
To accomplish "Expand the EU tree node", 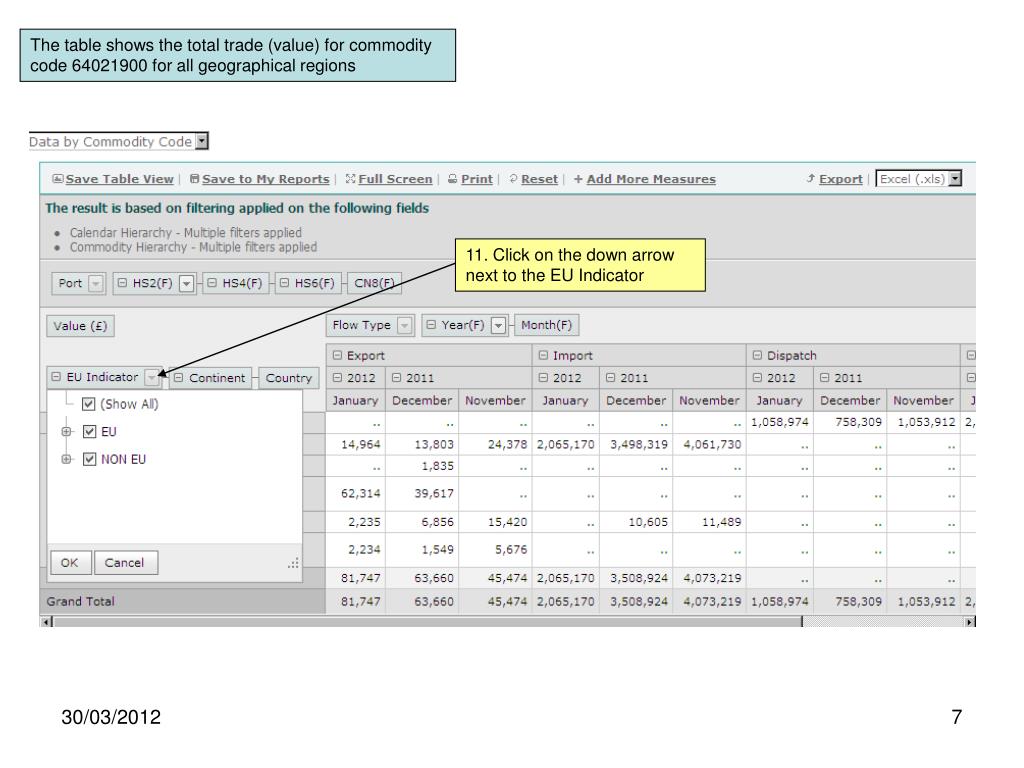I will 66,432.
